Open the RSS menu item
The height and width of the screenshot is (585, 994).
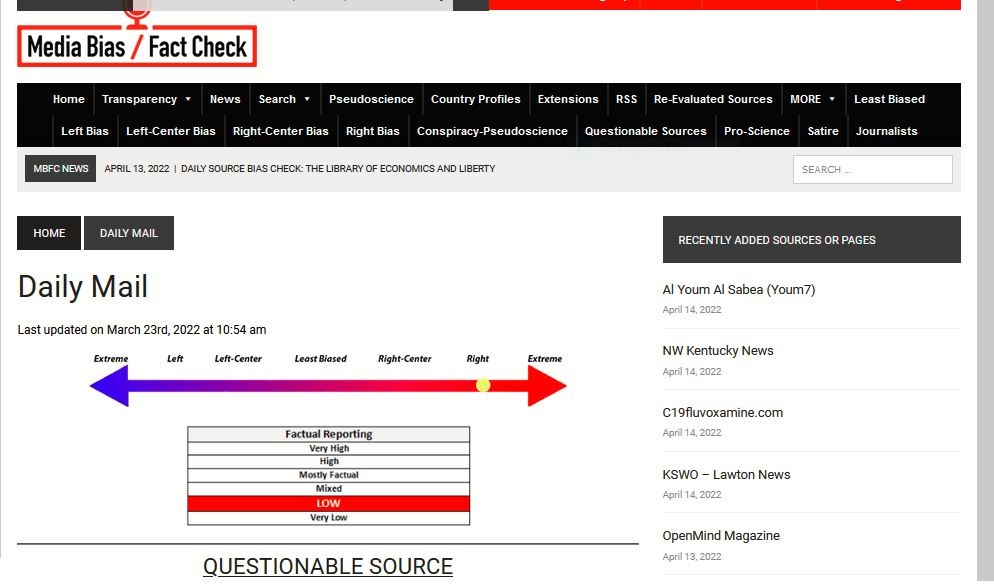tap(626, 100)
